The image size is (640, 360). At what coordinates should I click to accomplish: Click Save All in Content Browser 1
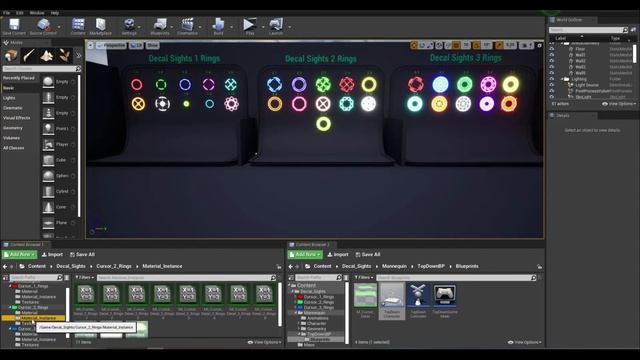point(82,254)
